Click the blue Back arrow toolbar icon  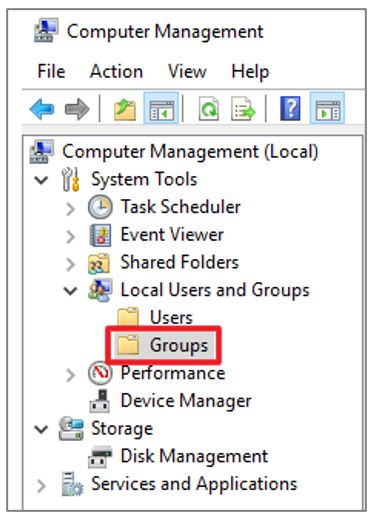[x=42, y=109]
